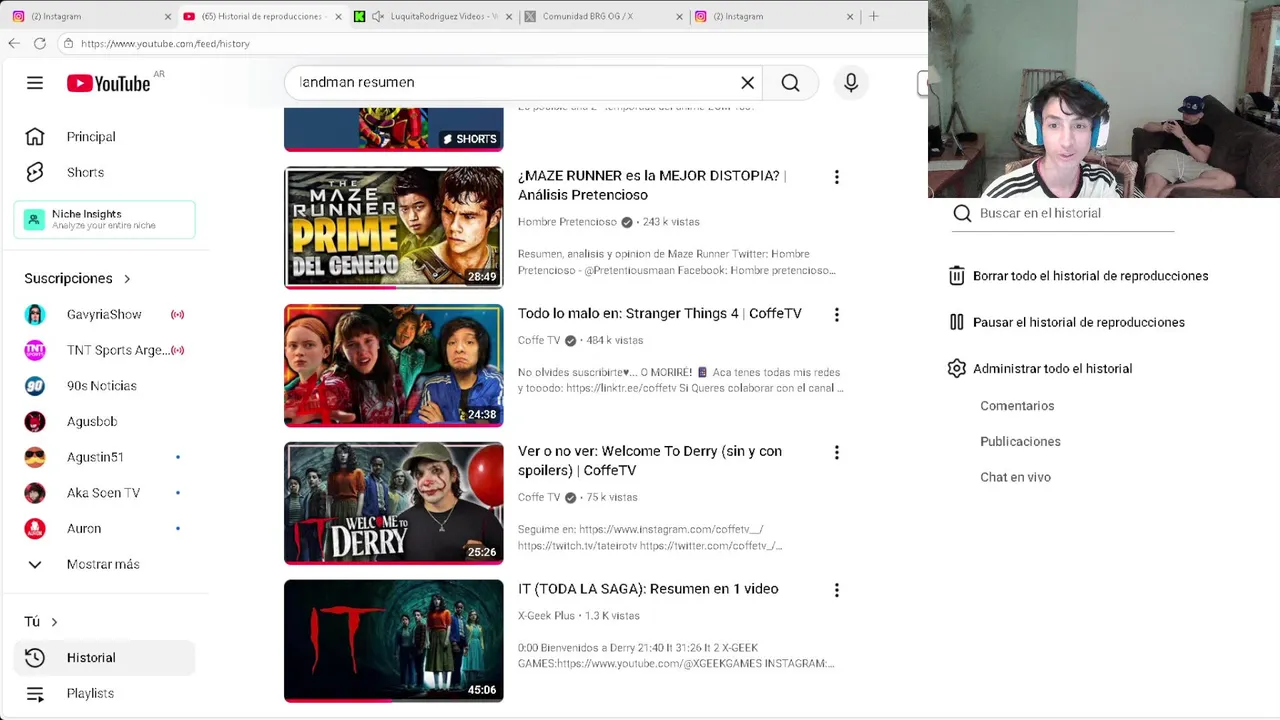Screen dimensions: 1280x720
Task: Activate voice search microphone
Action: [x=851, y=83]
